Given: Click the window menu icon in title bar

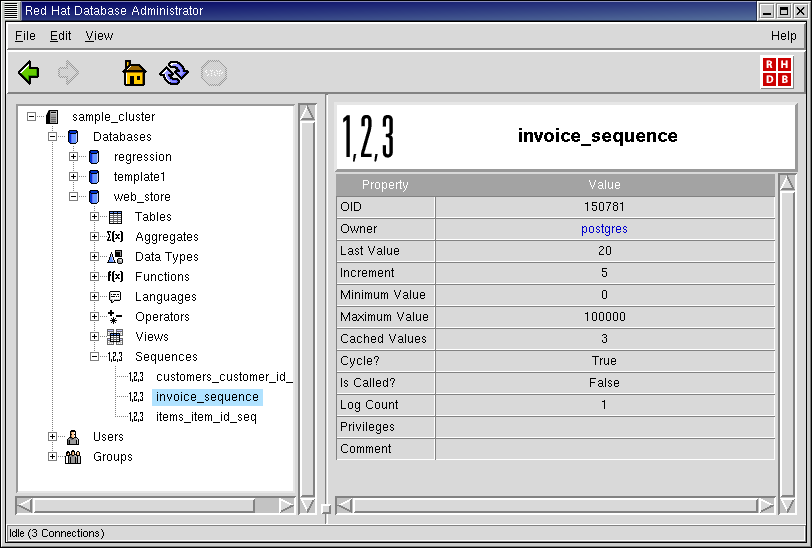Looking at the screenshot, I should (11, 10).
